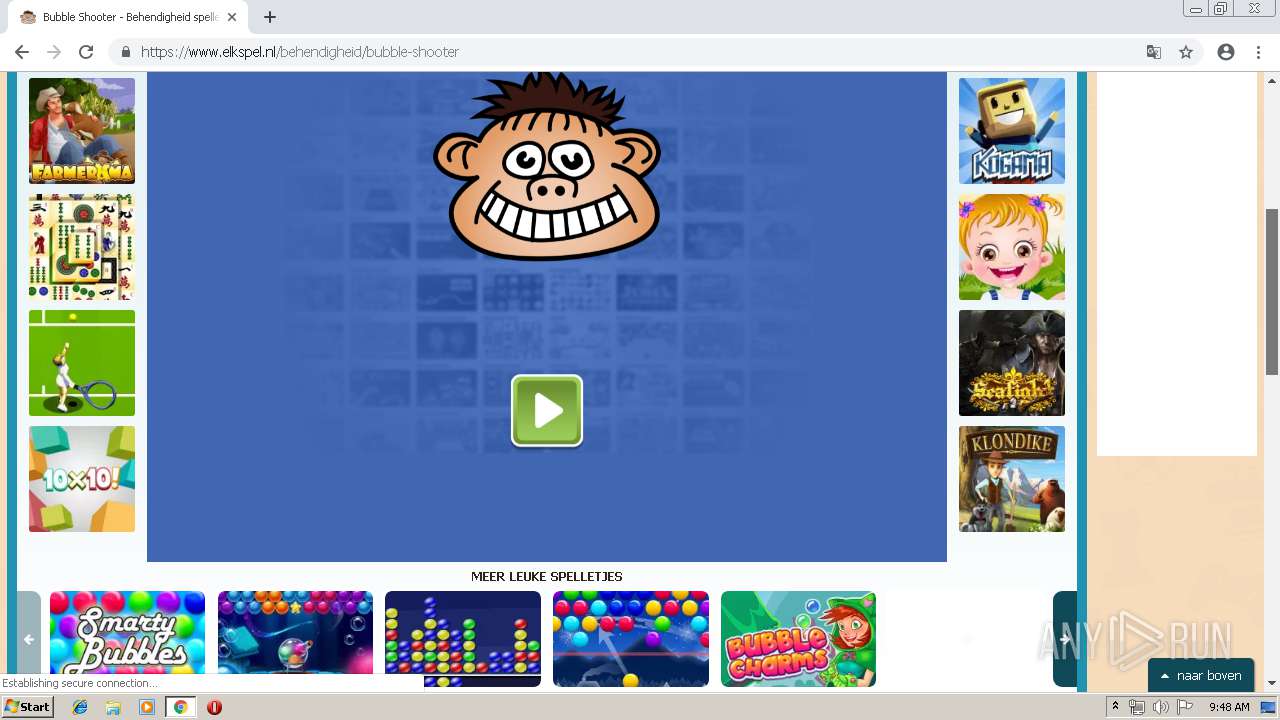
Task: Bookmark this page with the star icon
Action: [x=1186, y=52]
